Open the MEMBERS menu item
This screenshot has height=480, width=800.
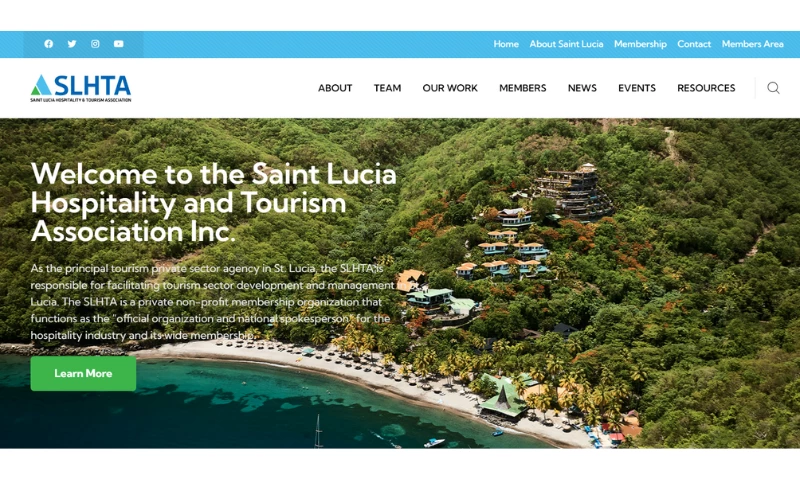point(522,88)
